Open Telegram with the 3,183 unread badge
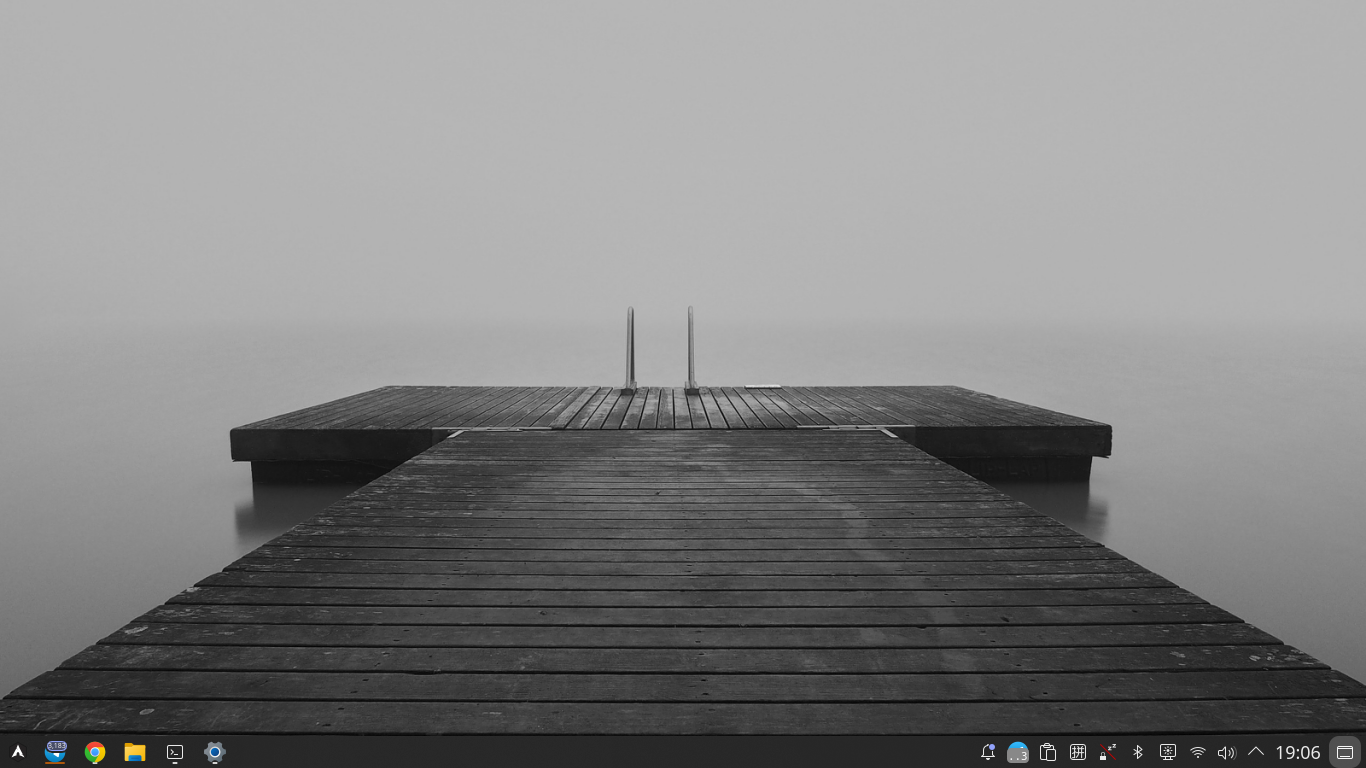 point(56,752)
